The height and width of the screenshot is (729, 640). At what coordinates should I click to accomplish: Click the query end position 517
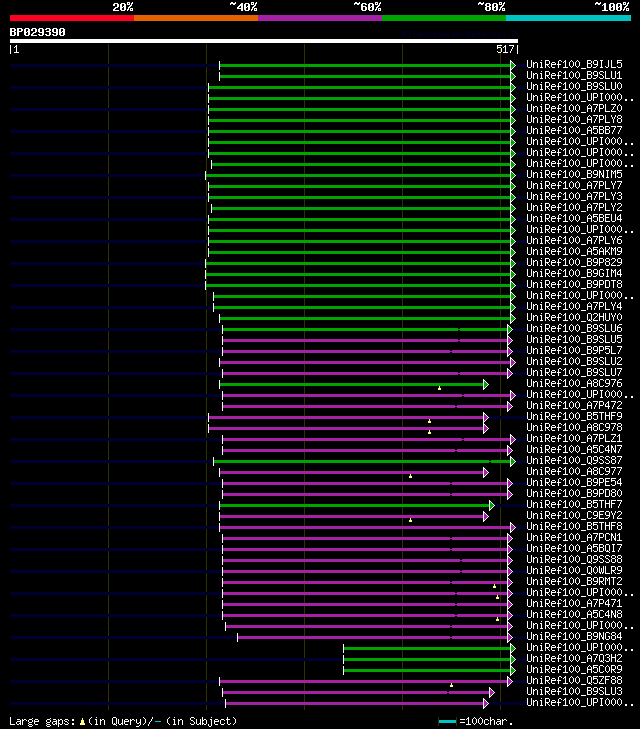[505, 49]
